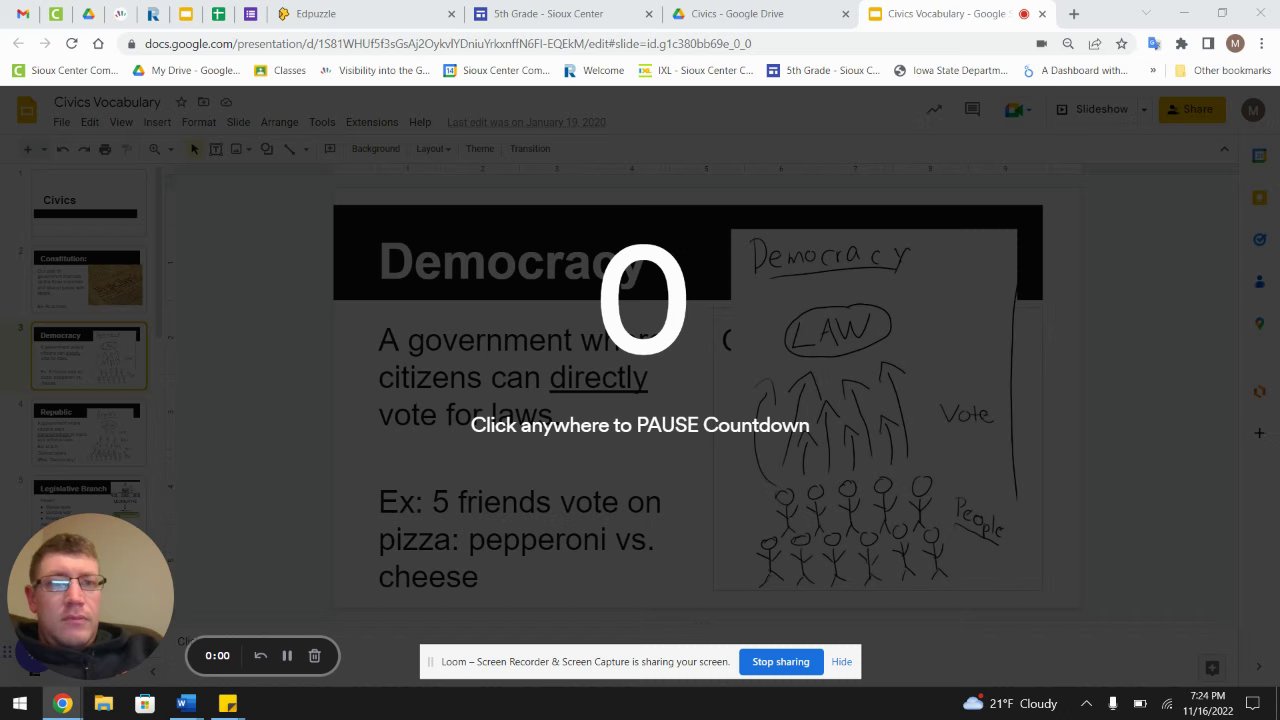The image size is (1280, 720).
Task: Click the Undo icon
Action: [62, 149]
